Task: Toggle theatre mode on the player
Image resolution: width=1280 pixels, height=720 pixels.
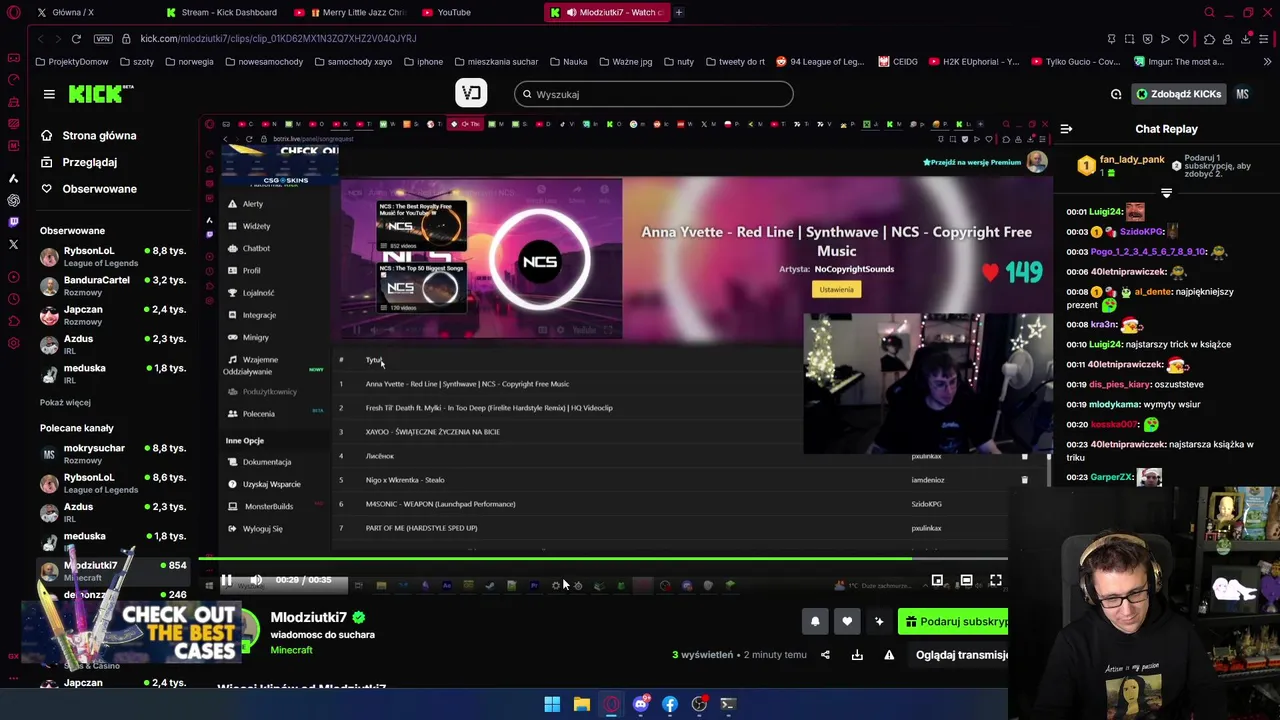Action: (x=966, y=580)
